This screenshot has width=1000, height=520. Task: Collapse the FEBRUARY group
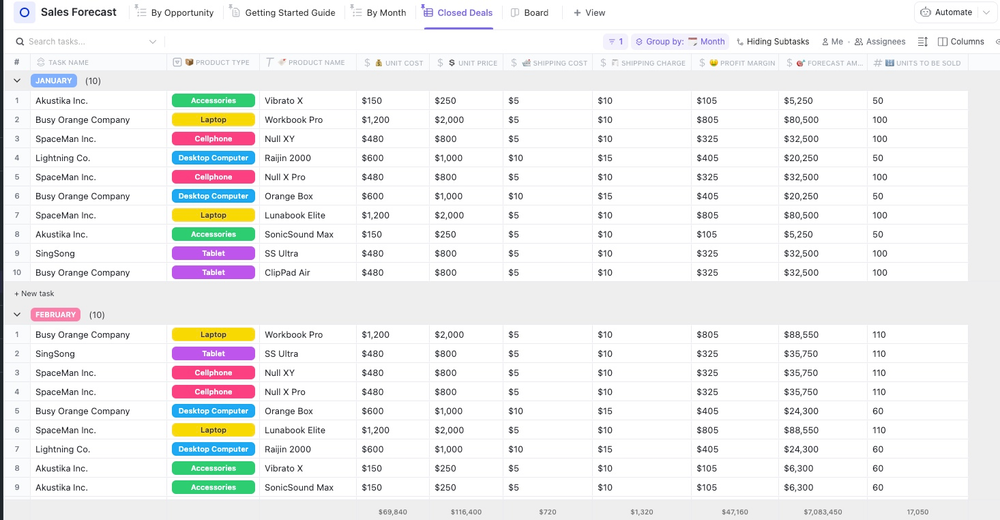[x=17, y=315]
